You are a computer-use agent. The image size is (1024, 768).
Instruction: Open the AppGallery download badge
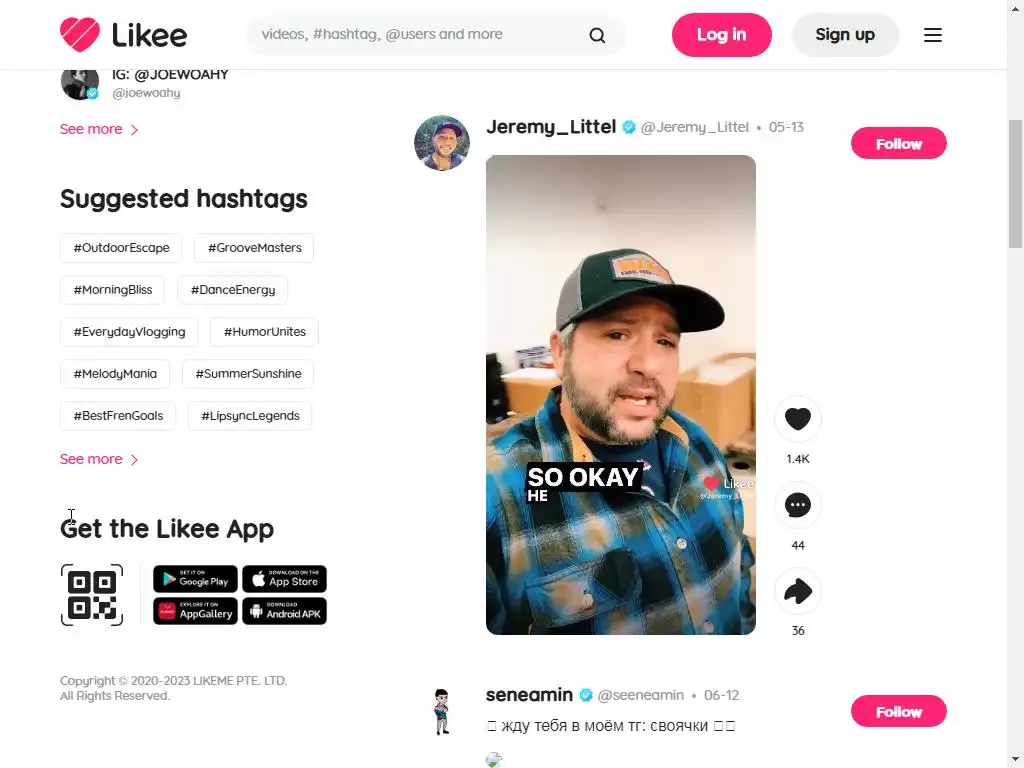pos(195,611)
